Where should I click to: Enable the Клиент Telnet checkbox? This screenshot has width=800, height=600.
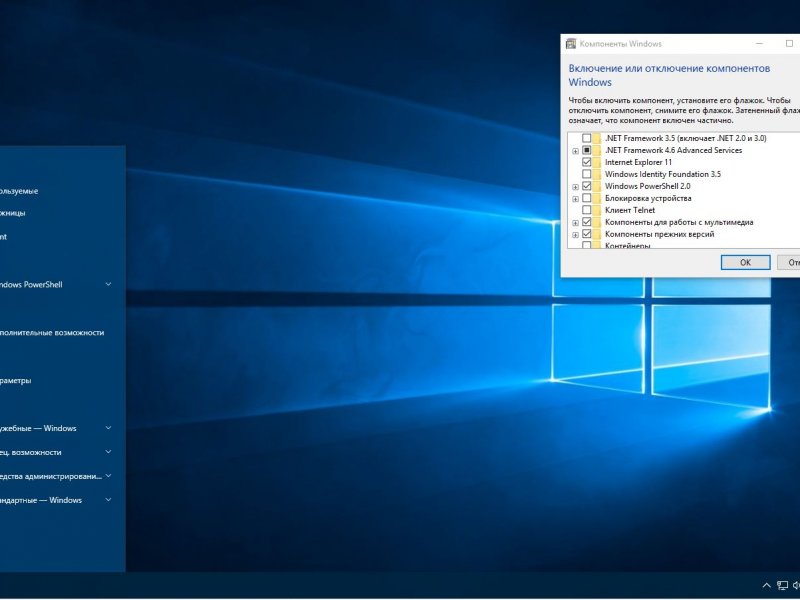click(x=587, y=210)
